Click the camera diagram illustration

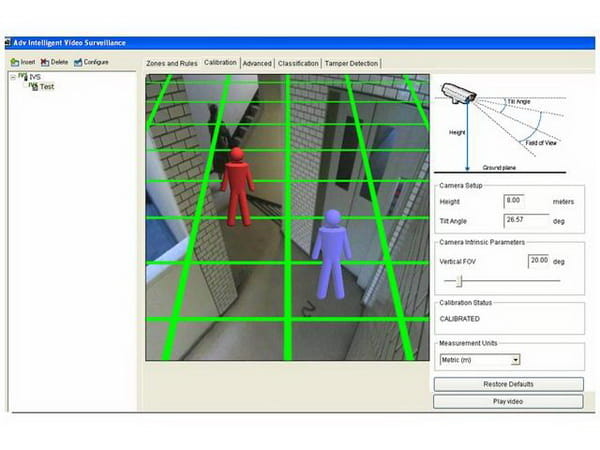click(510, 125)
